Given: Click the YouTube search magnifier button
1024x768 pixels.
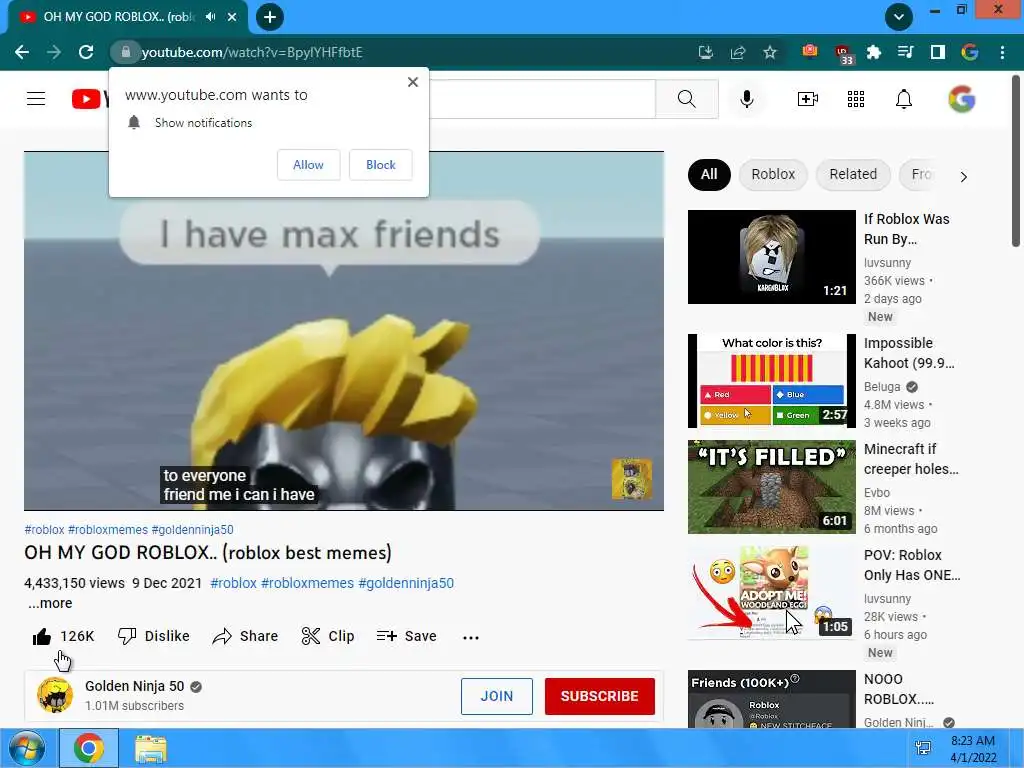Looking at the screenshot, I should (686, 99).
